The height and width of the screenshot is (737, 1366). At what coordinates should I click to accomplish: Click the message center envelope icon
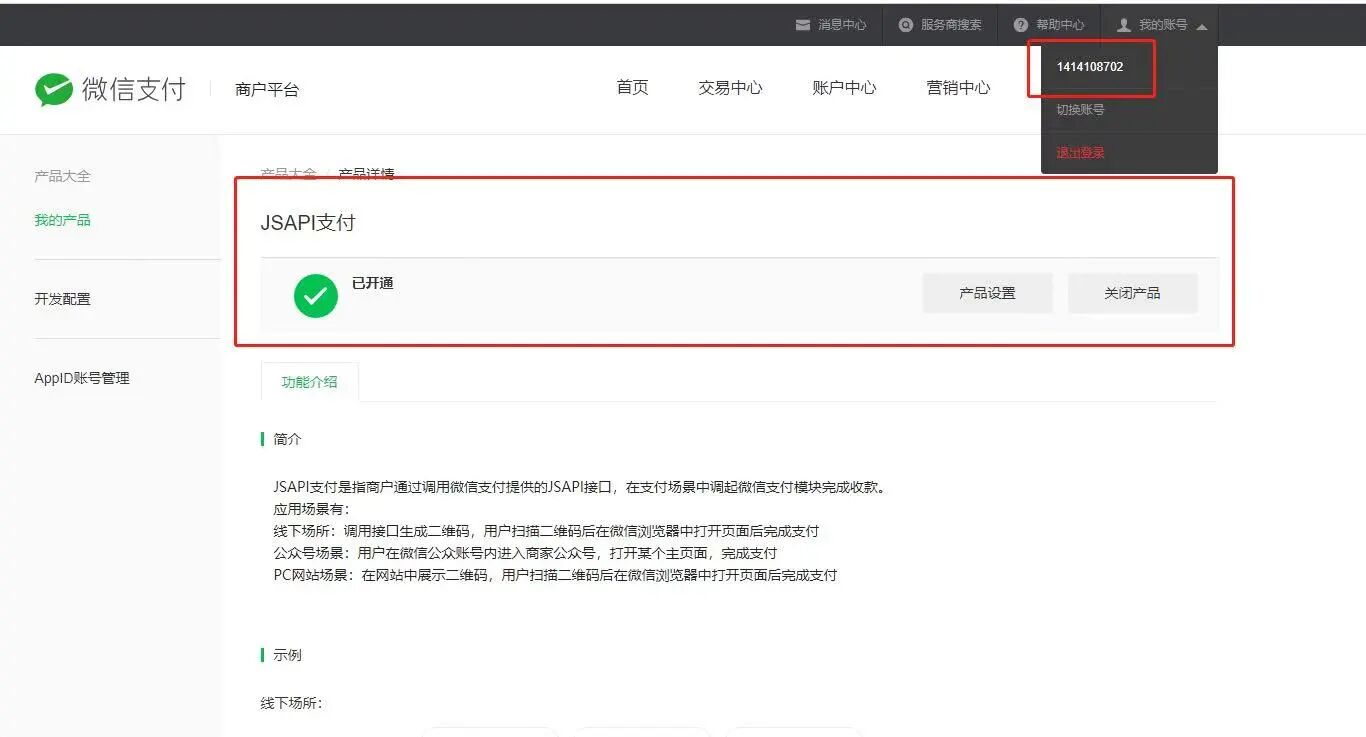[x=803, y=25]
